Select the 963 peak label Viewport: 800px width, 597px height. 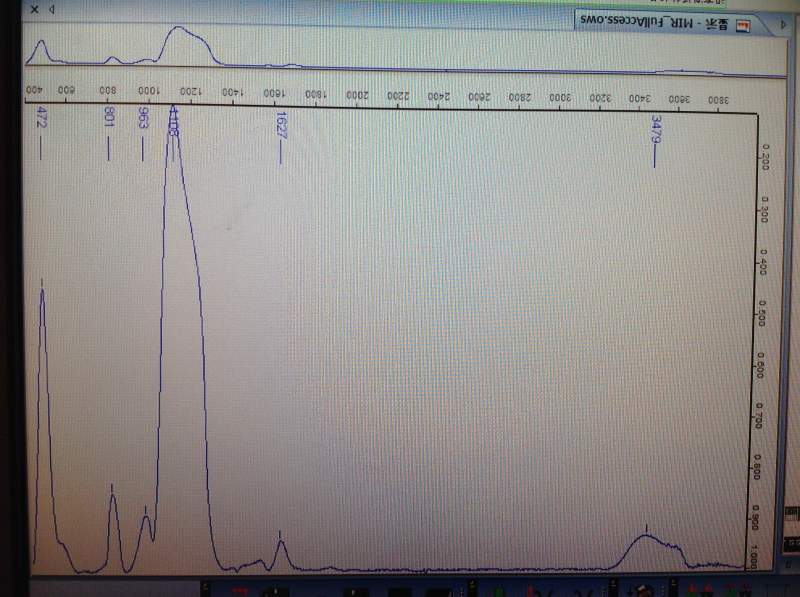(143, 117)
